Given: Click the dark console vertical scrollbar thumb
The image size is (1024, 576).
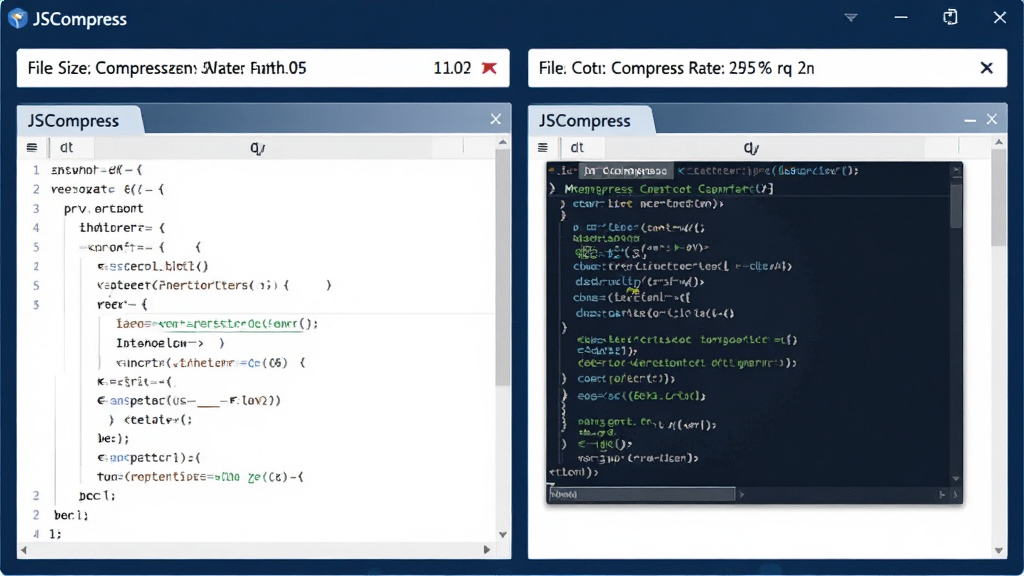Looking at the screenshot, I should (x=956, y=205).
